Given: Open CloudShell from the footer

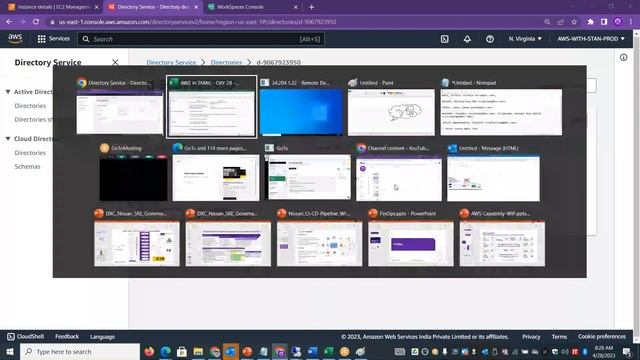Looking at the screenshot, I should pos(25,337).
